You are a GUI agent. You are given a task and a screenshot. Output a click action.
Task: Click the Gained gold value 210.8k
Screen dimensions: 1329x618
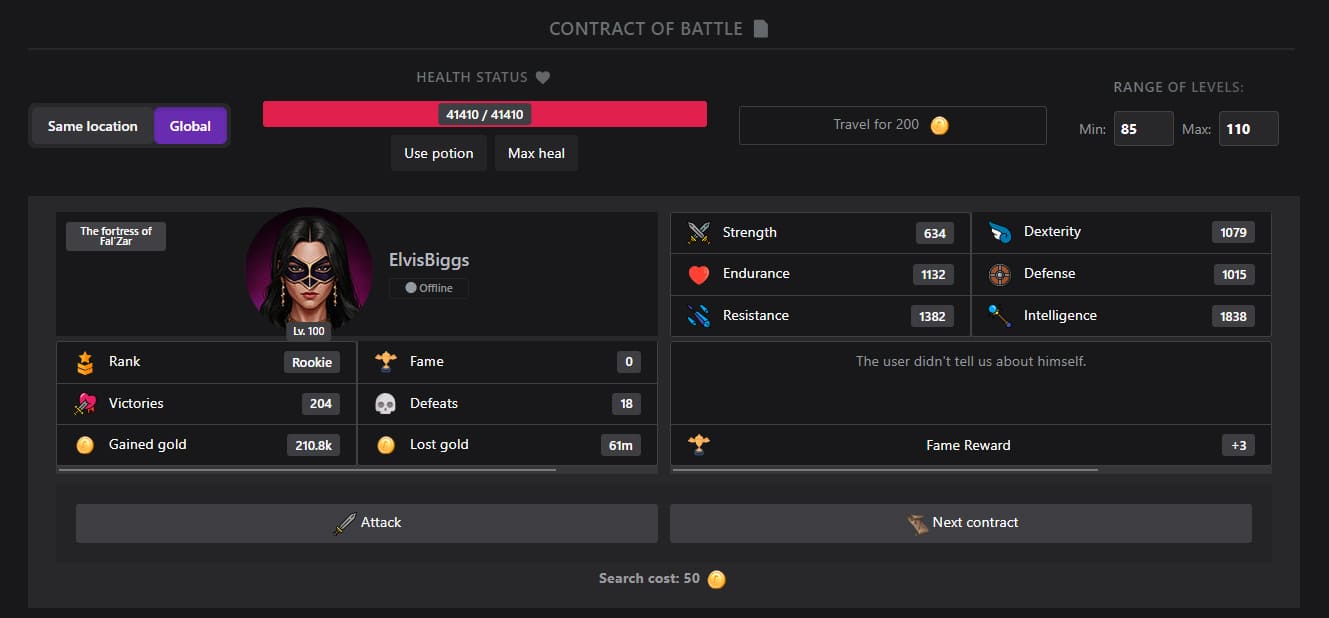point(314,445)
